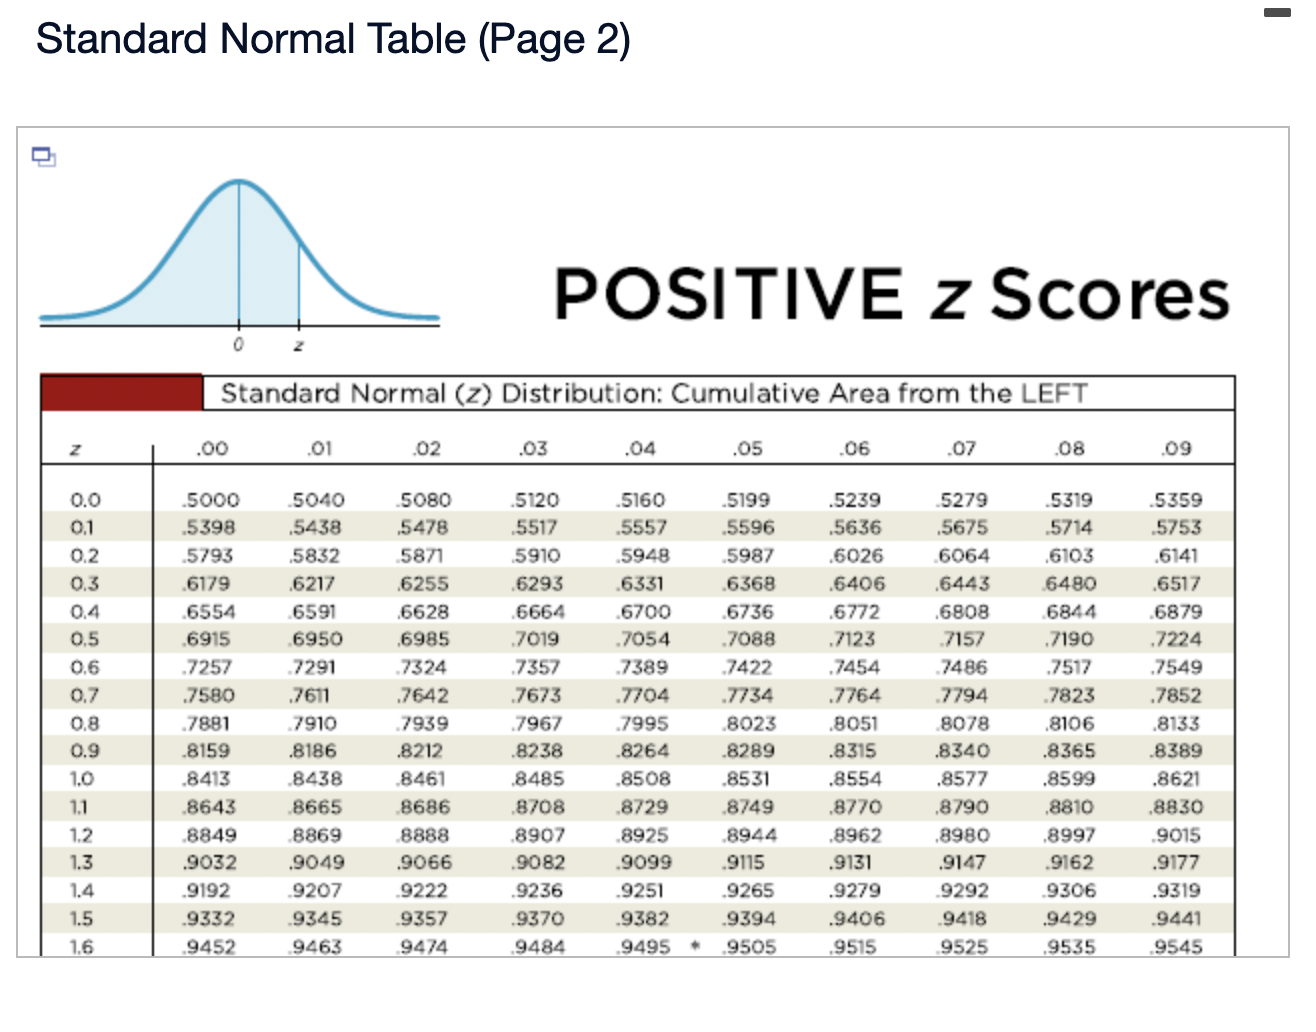Screen dimensions: 1316x1032
Task: Click row label 1.0
Action: (83, 779)
